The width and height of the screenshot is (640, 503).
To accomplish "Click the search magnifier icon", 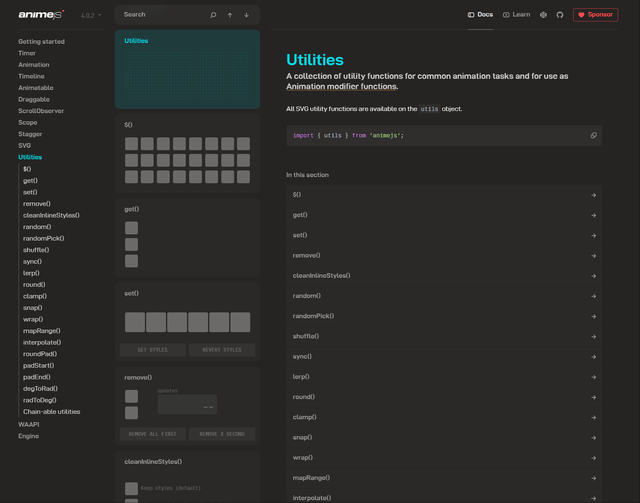I will pos(213,15).
